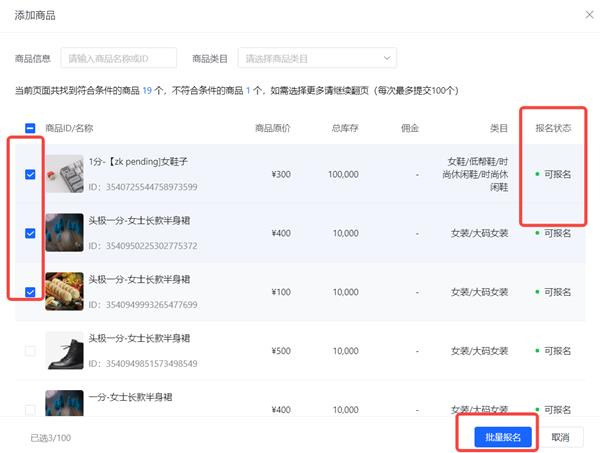
Task: Uncheck the checkbox for the ¥400 头极一分-女士长款半身裙 item
Action: pos(30,233)
